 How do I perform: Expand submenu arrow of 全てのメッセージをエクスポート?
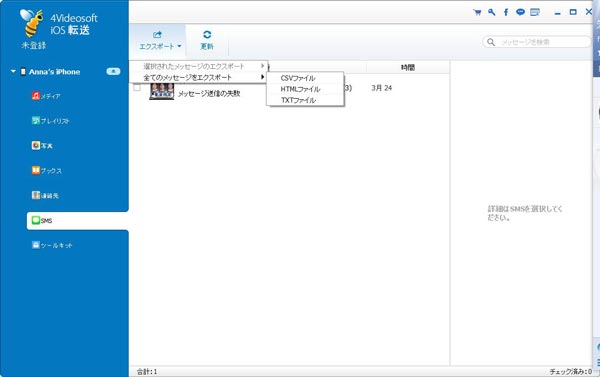262,77
